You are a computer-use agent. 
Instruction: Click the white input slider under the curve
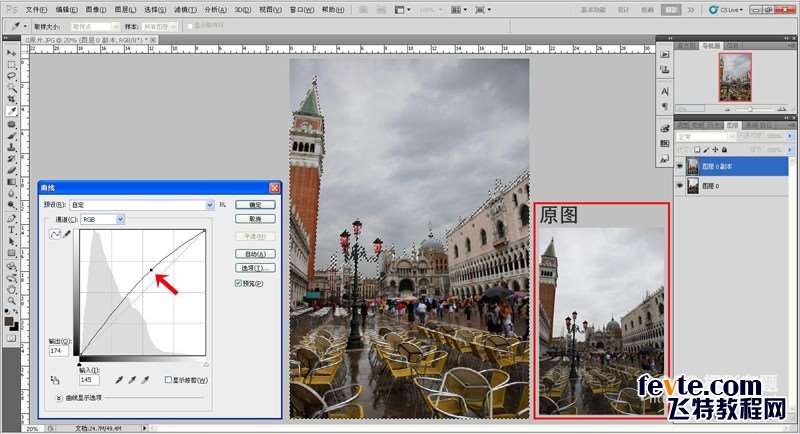[x=206, y=364]
